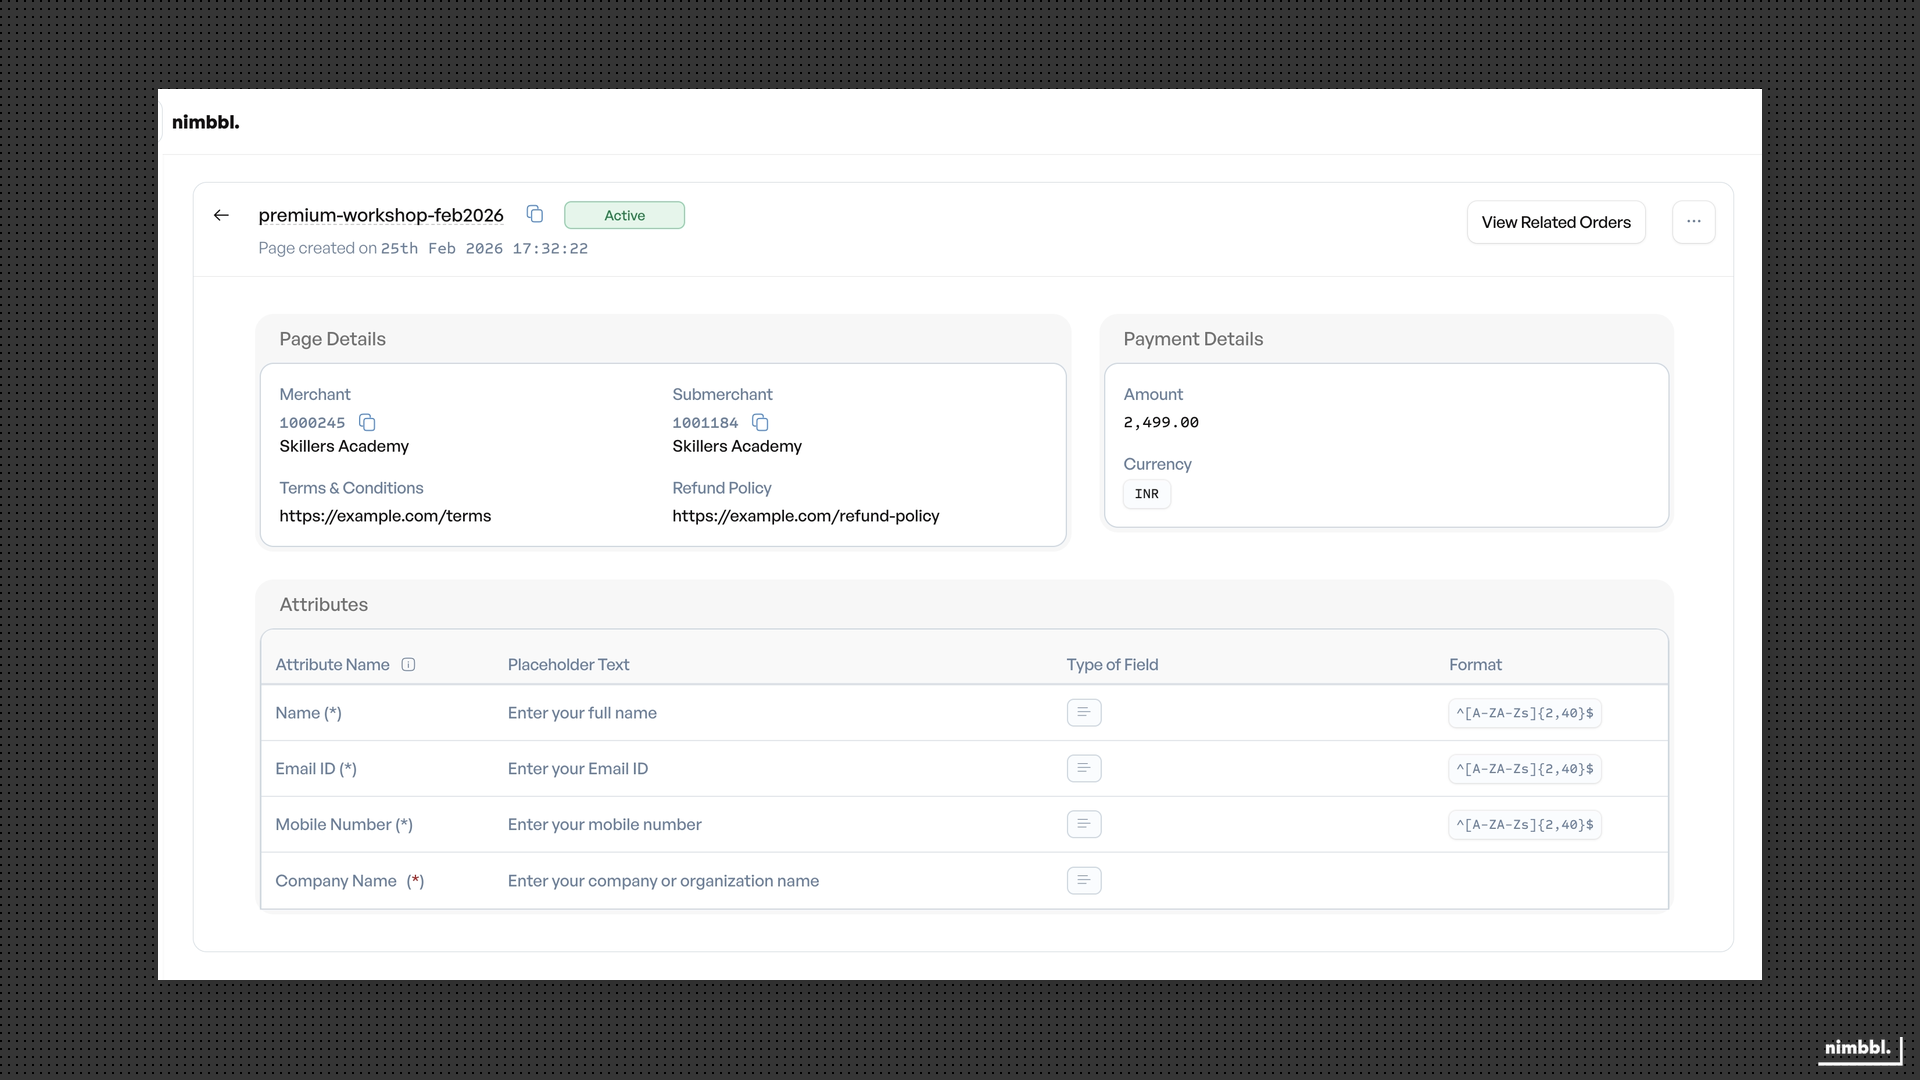This screenshot has height=1080, width=1920.
Task: Open the https://example.com/terms link
Action: tap(385, 515)
